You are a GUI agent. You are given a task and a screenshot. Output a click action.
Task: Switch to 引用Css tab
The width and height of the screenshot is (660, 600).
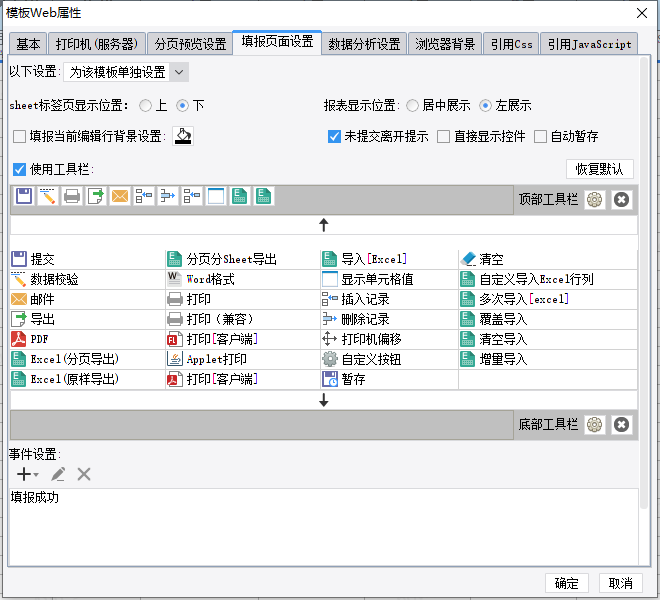tap(511, 44)
